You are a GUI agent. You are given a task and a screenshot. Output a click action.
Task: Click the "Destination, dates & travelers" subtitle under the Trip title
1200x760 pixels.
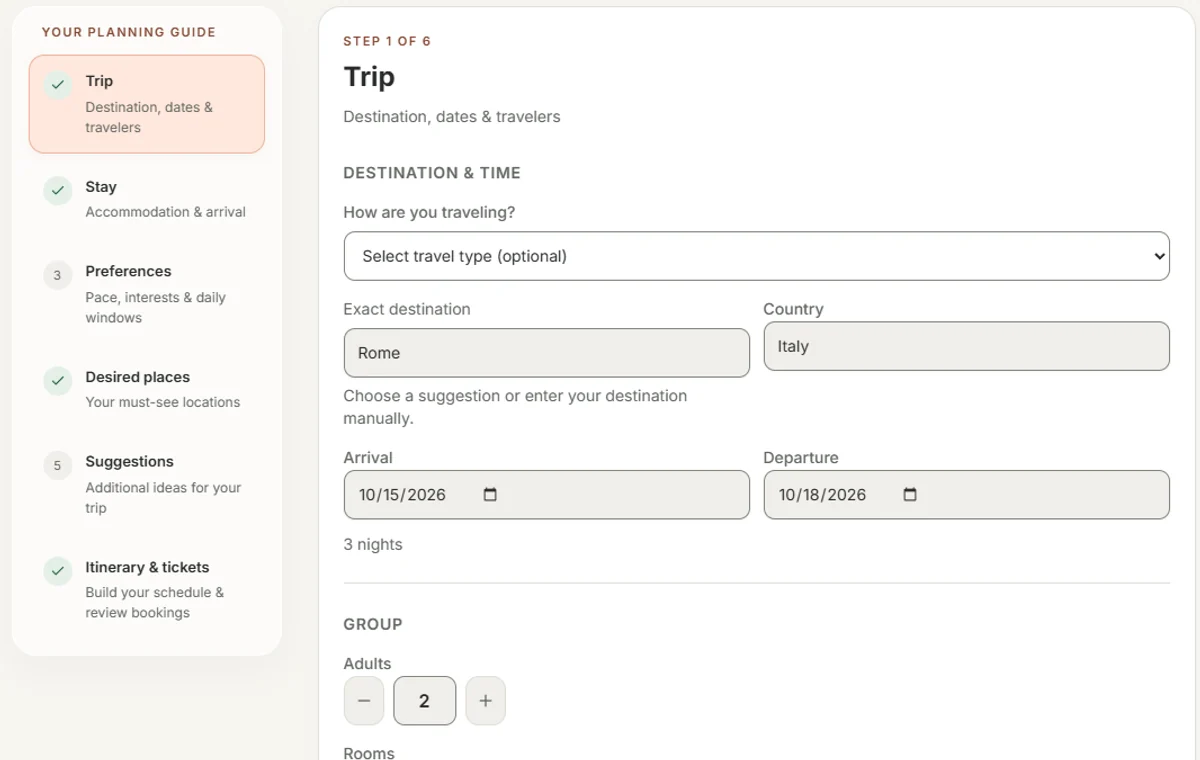452,117
